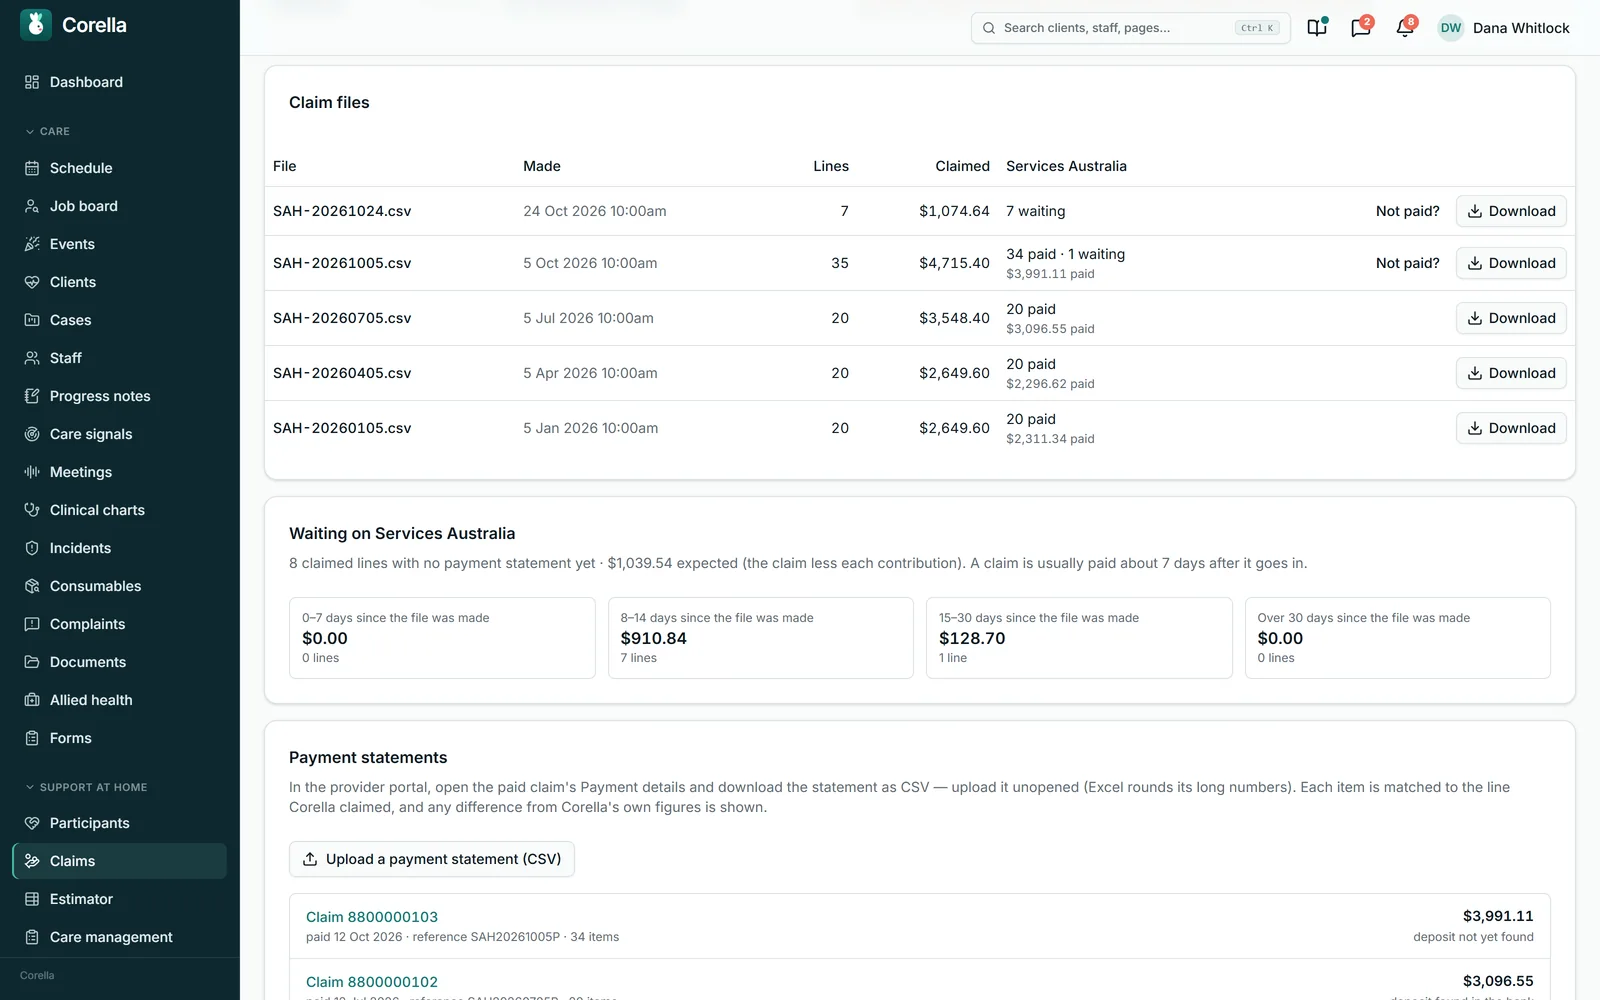Go to Cases in sidebar
1600x1000 pixels.
(119, 320)
